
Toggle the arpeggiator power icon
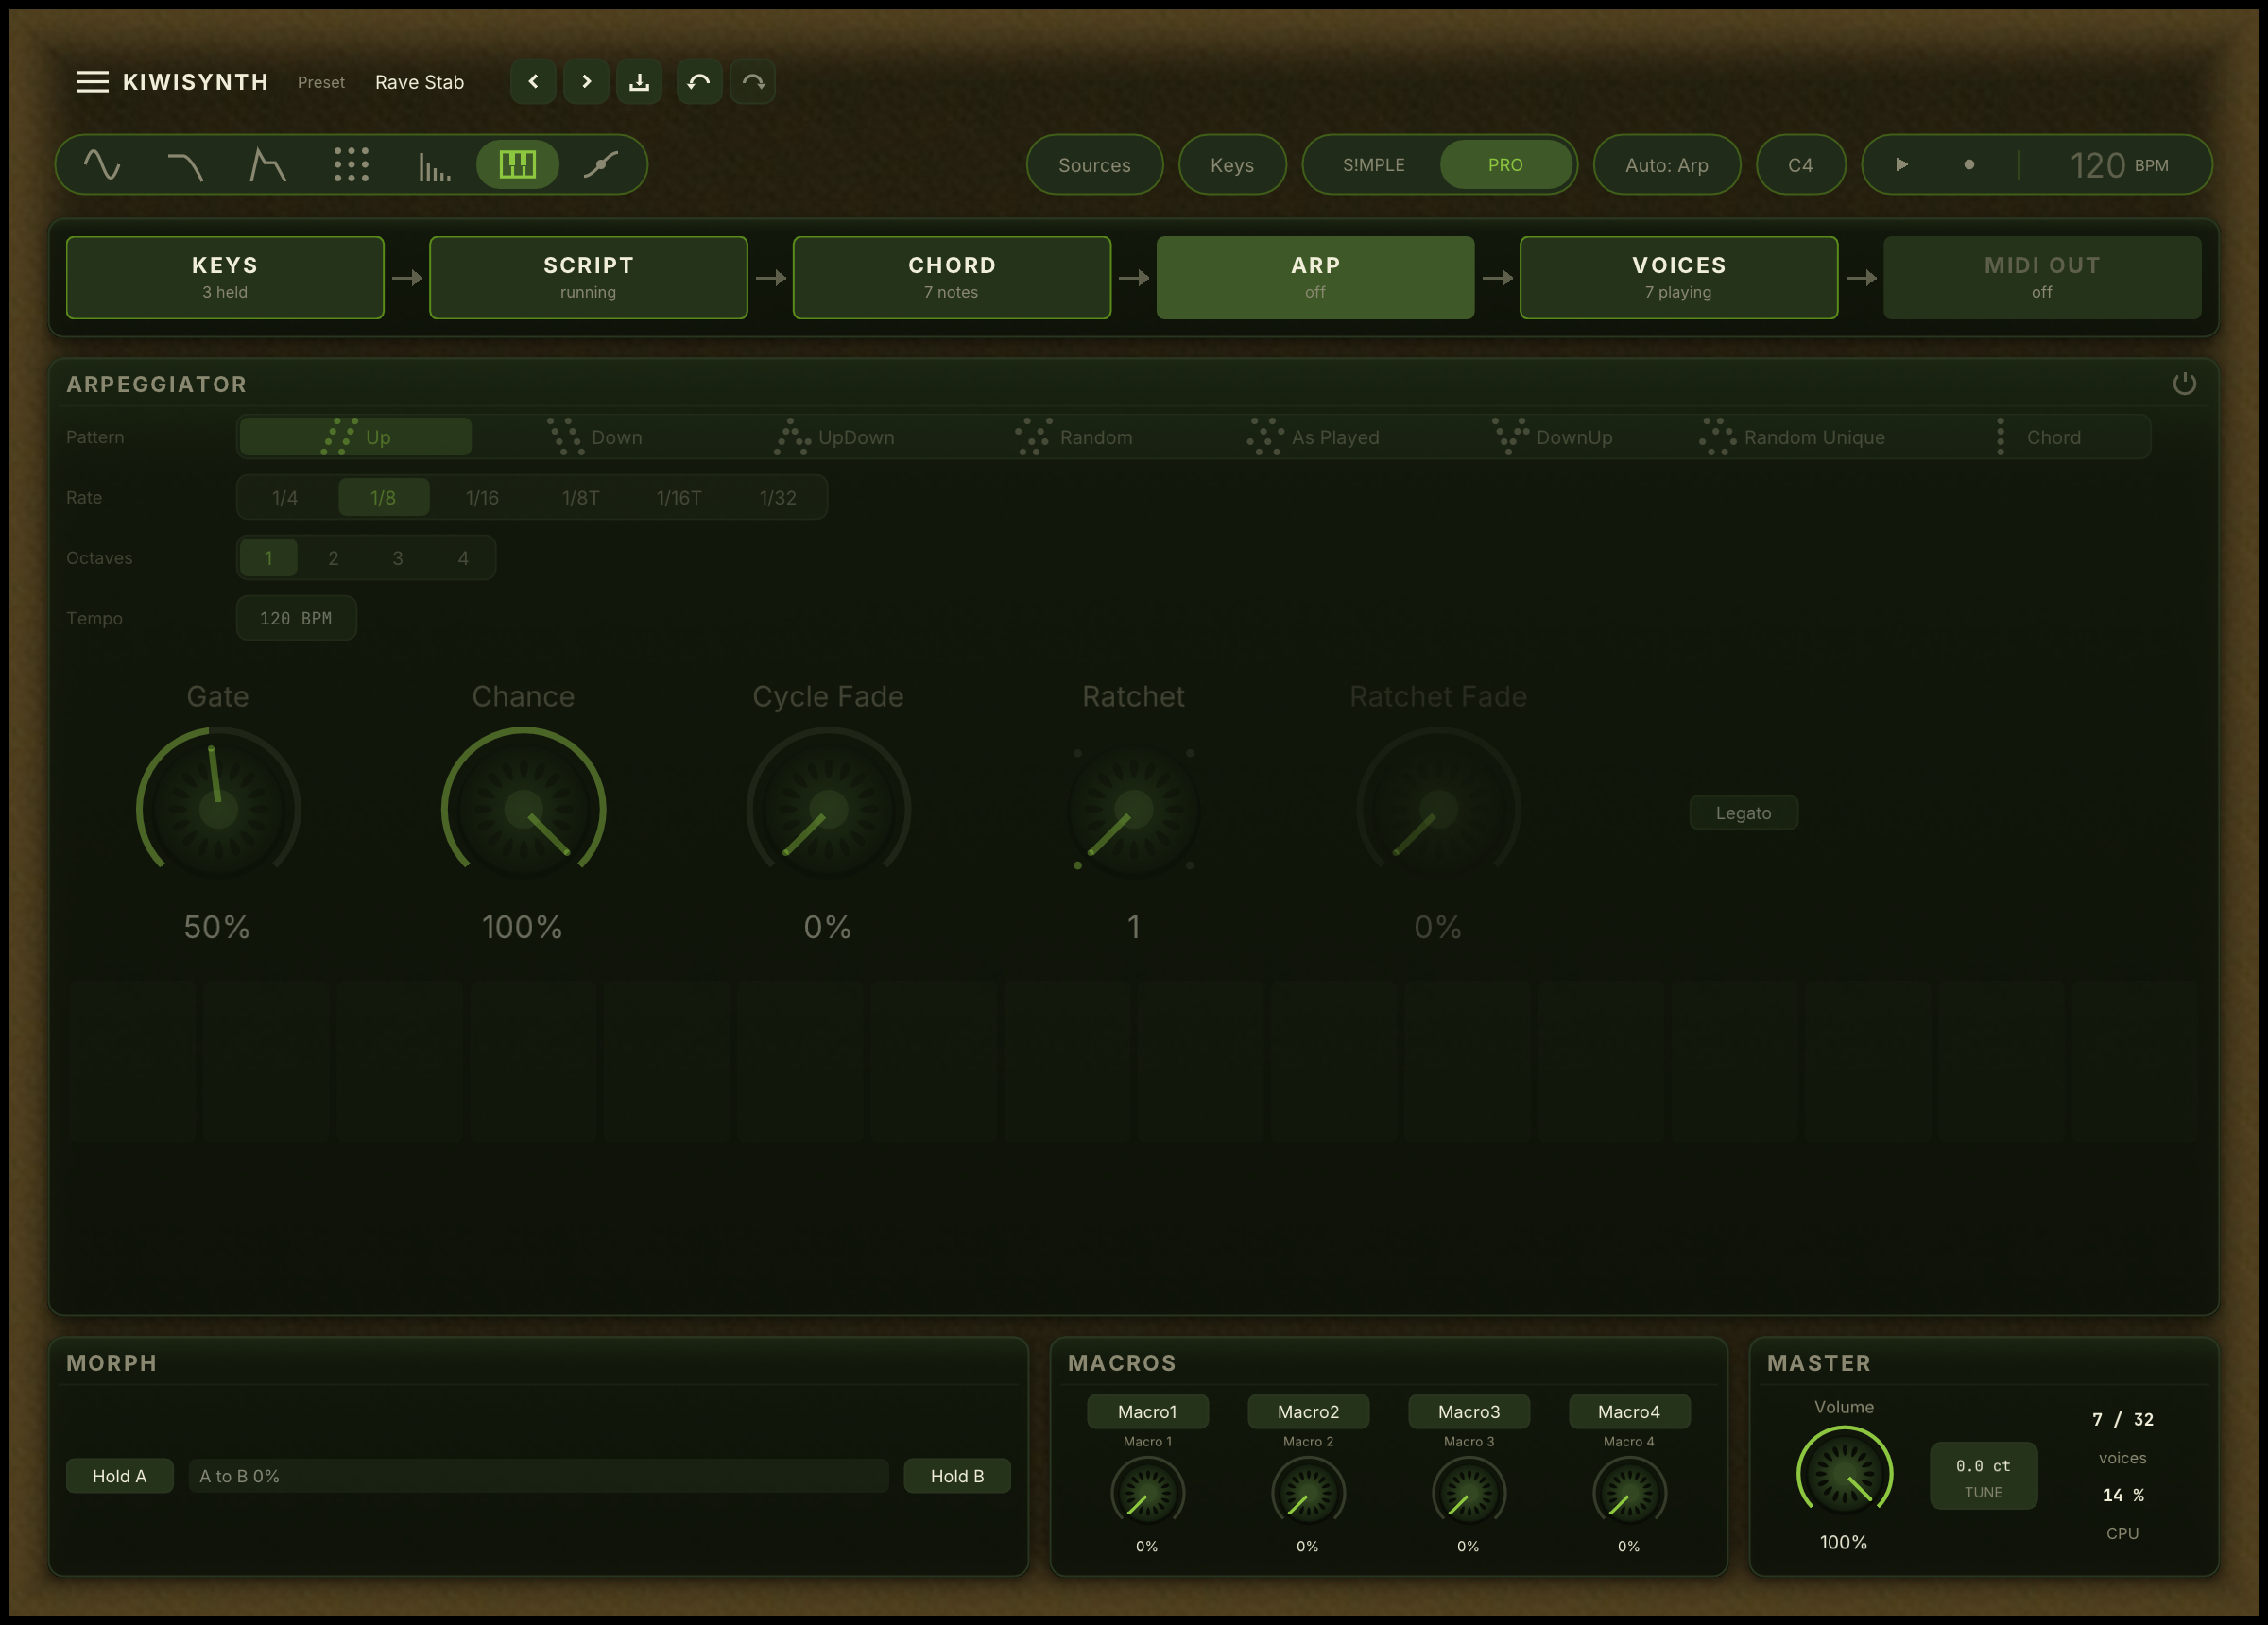(2184, 384)
